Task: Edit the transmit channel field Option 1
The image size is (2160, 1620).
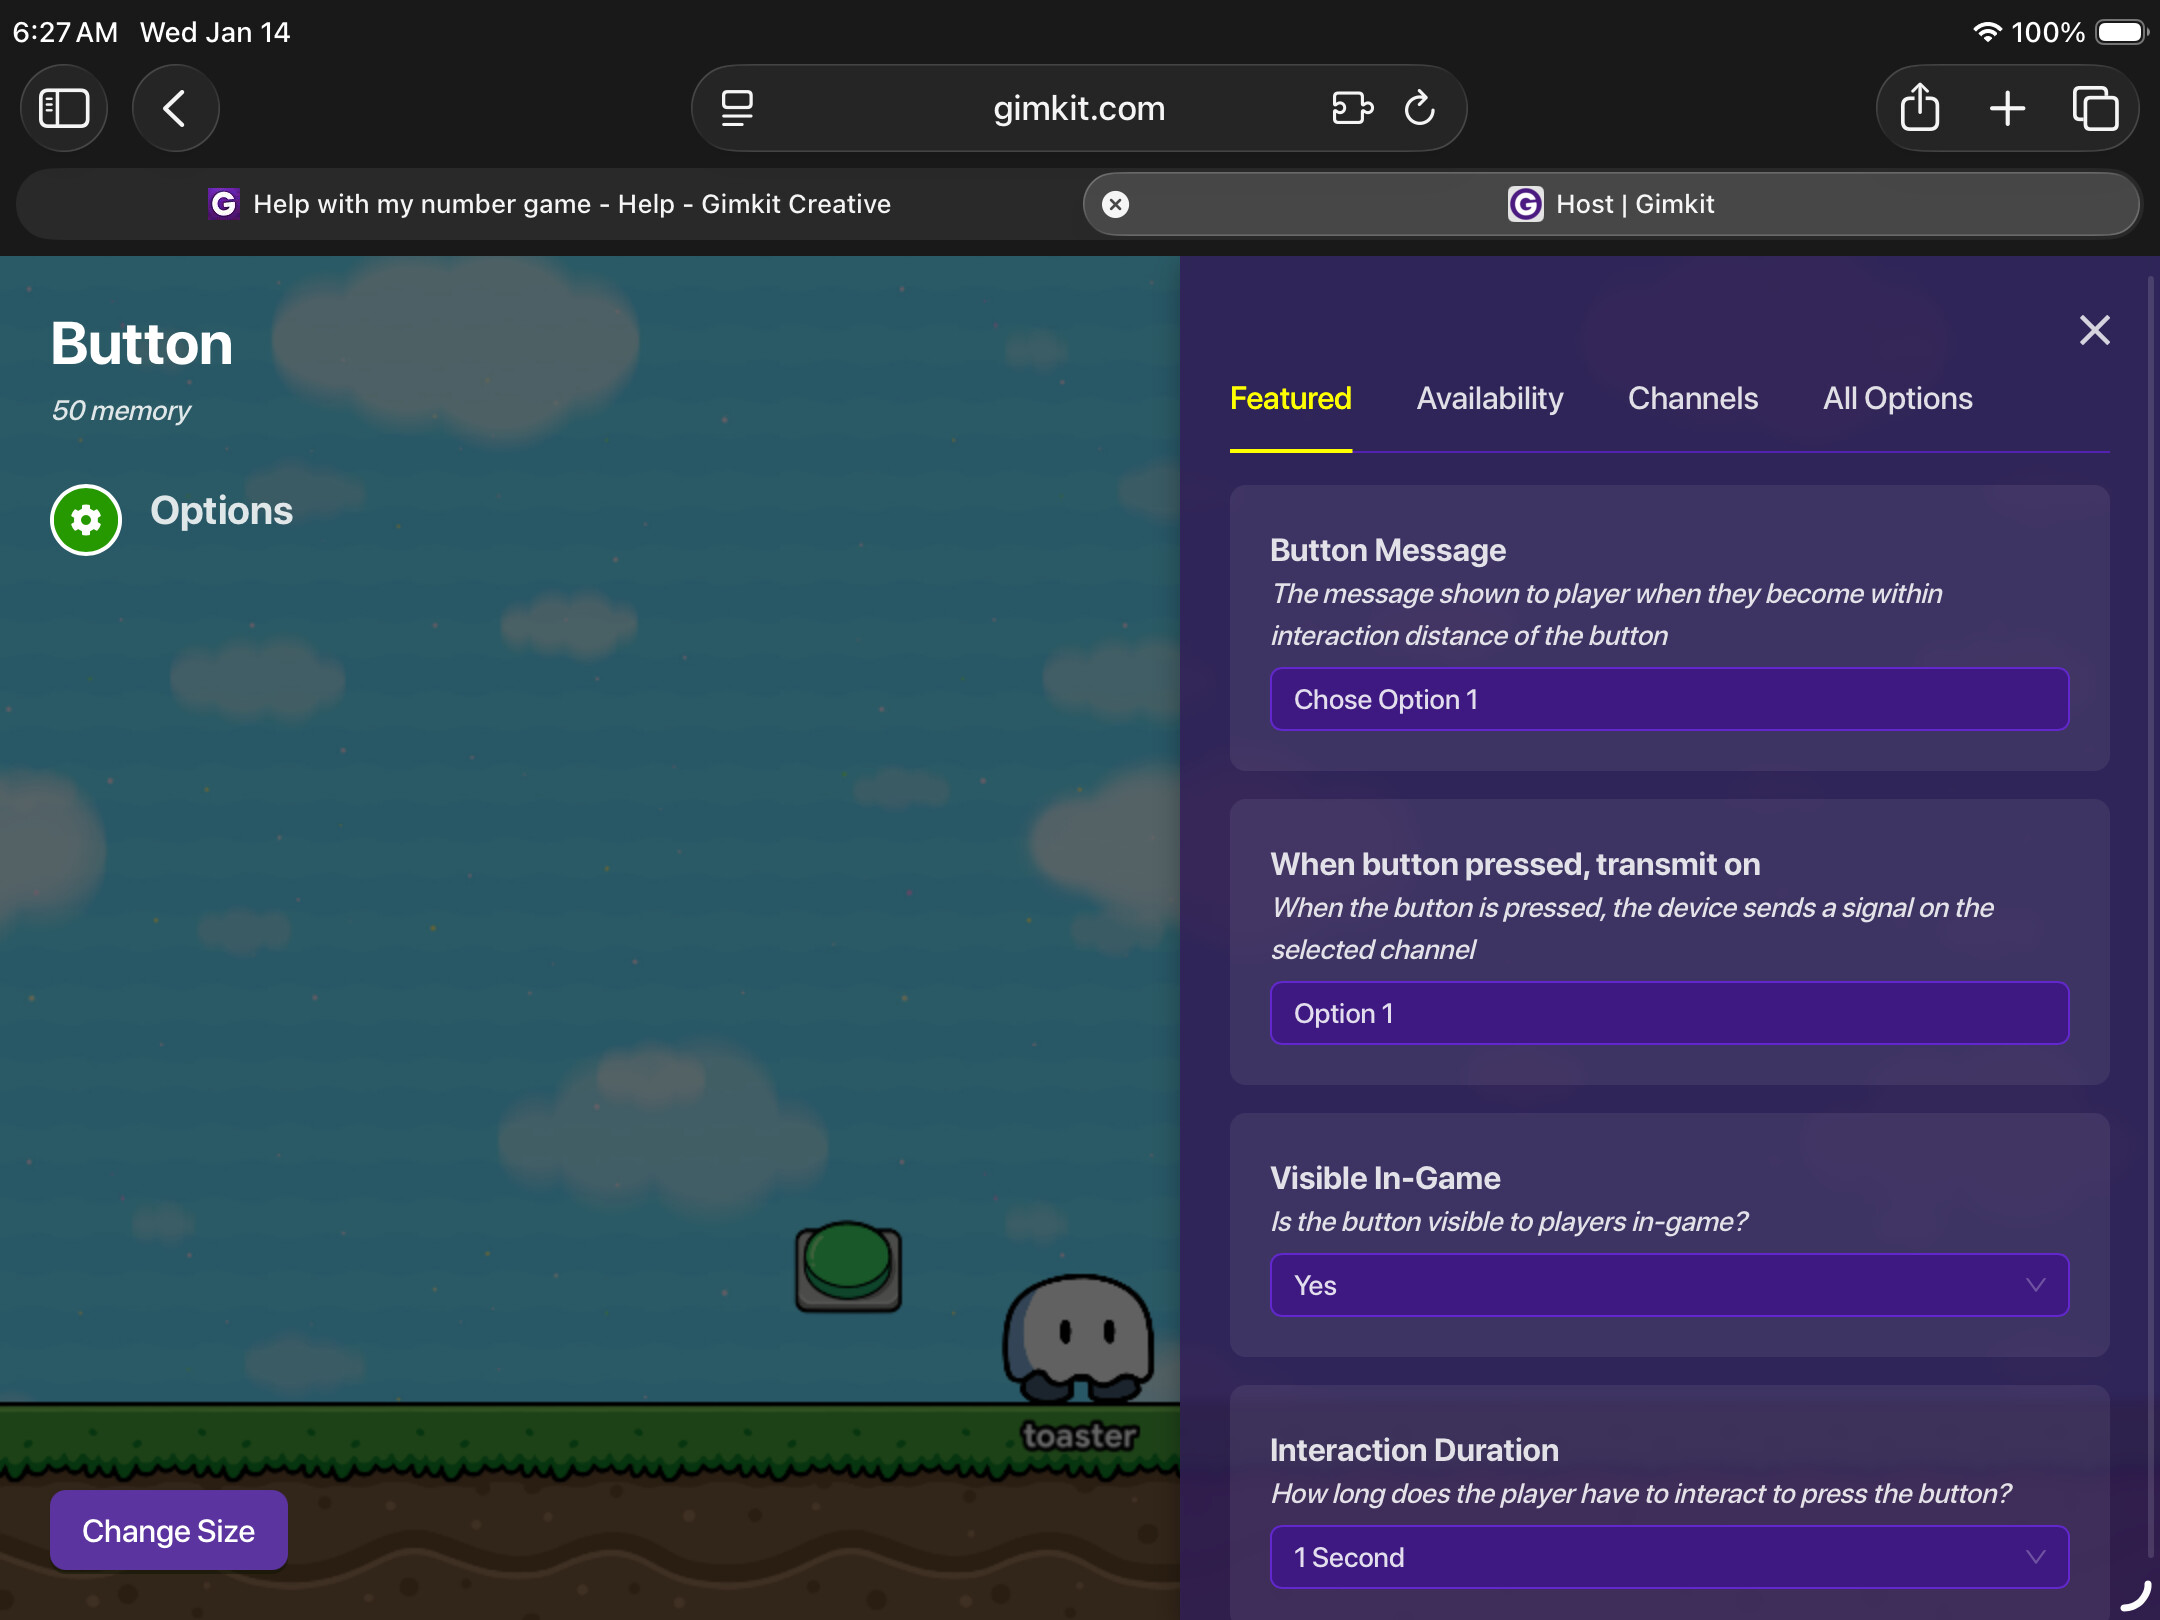Action: click(x=1668, y=1013)
